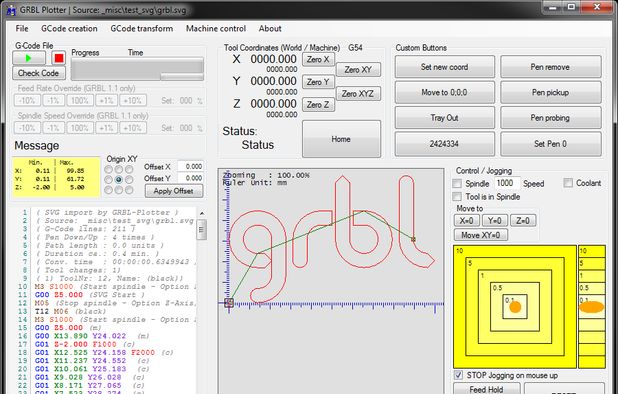Open the GCode transform menu

click(x=141, y=28)
